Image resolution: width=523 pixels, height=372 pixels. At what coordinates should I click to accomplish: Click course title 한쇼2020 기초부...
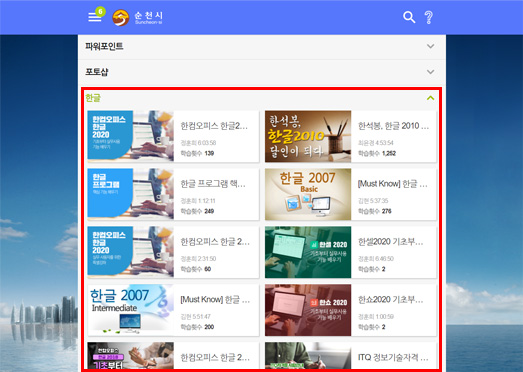[390, 299]
